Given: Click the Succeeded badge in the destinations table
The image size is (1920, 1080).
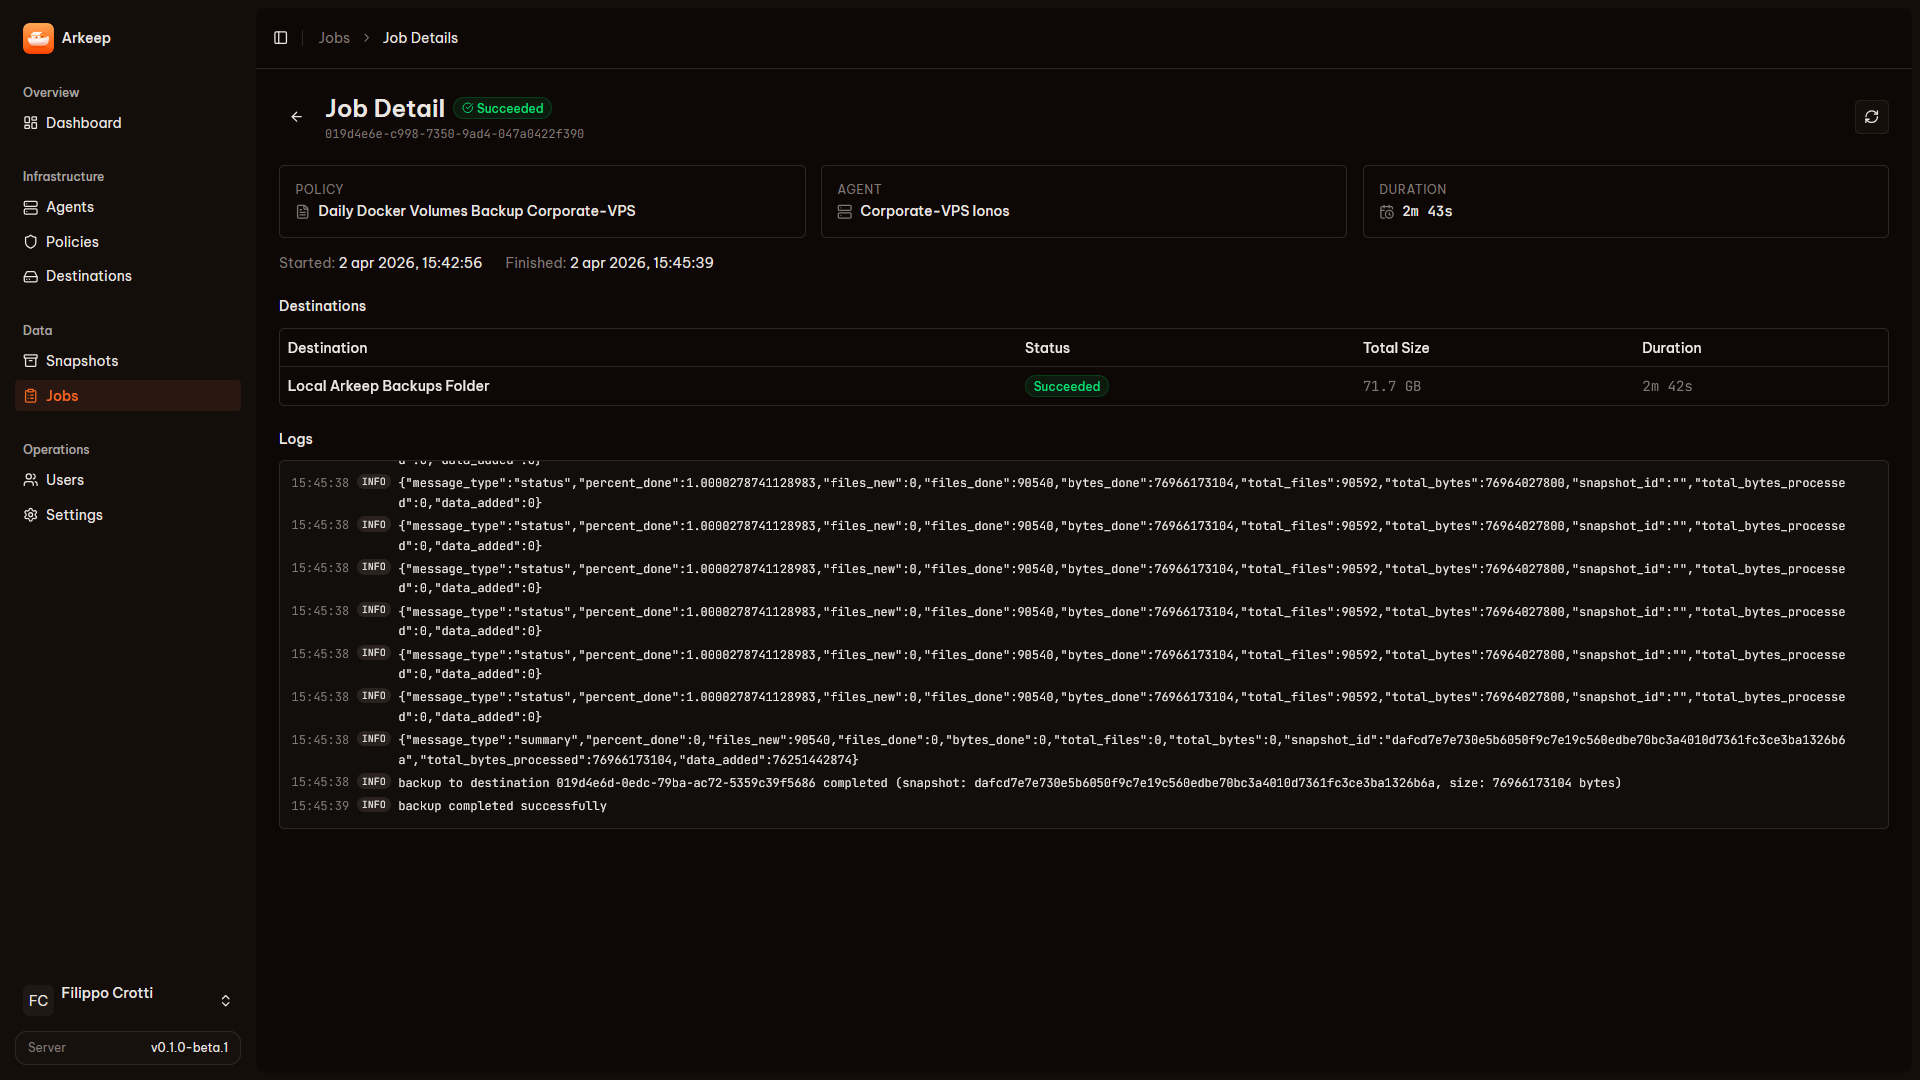Looking at the screenshot, I should (x=1066, y=386).
